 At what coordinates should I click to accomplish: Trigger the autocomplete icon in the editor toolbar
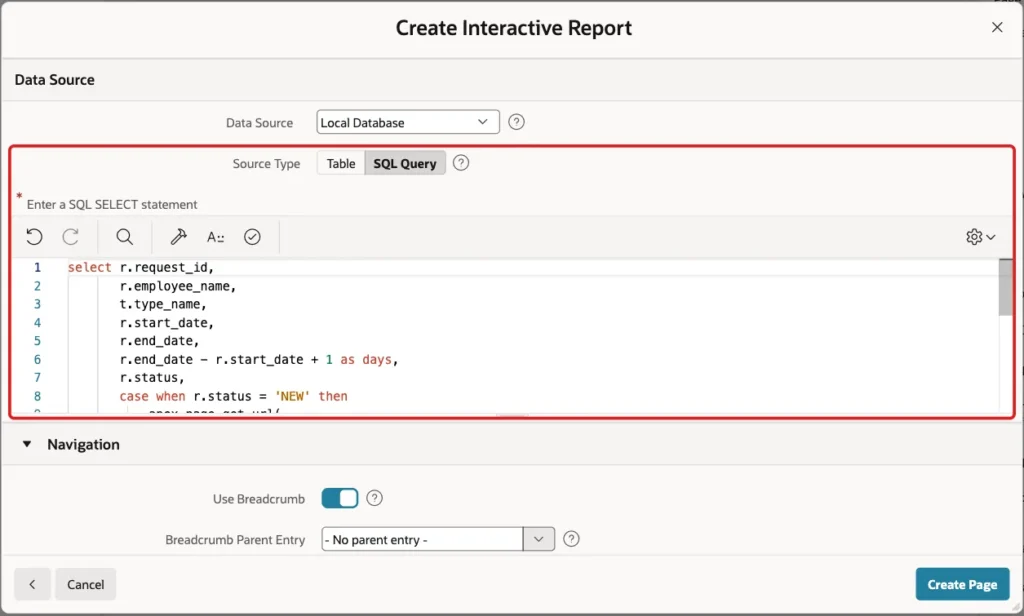(x=216, y=236)
